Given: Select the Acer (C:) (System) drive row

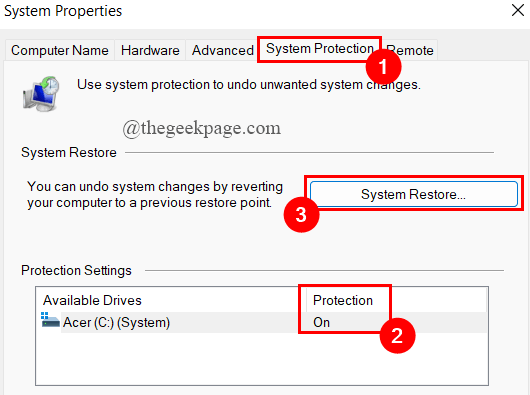Looking at the screenshot, I should 263,322.
